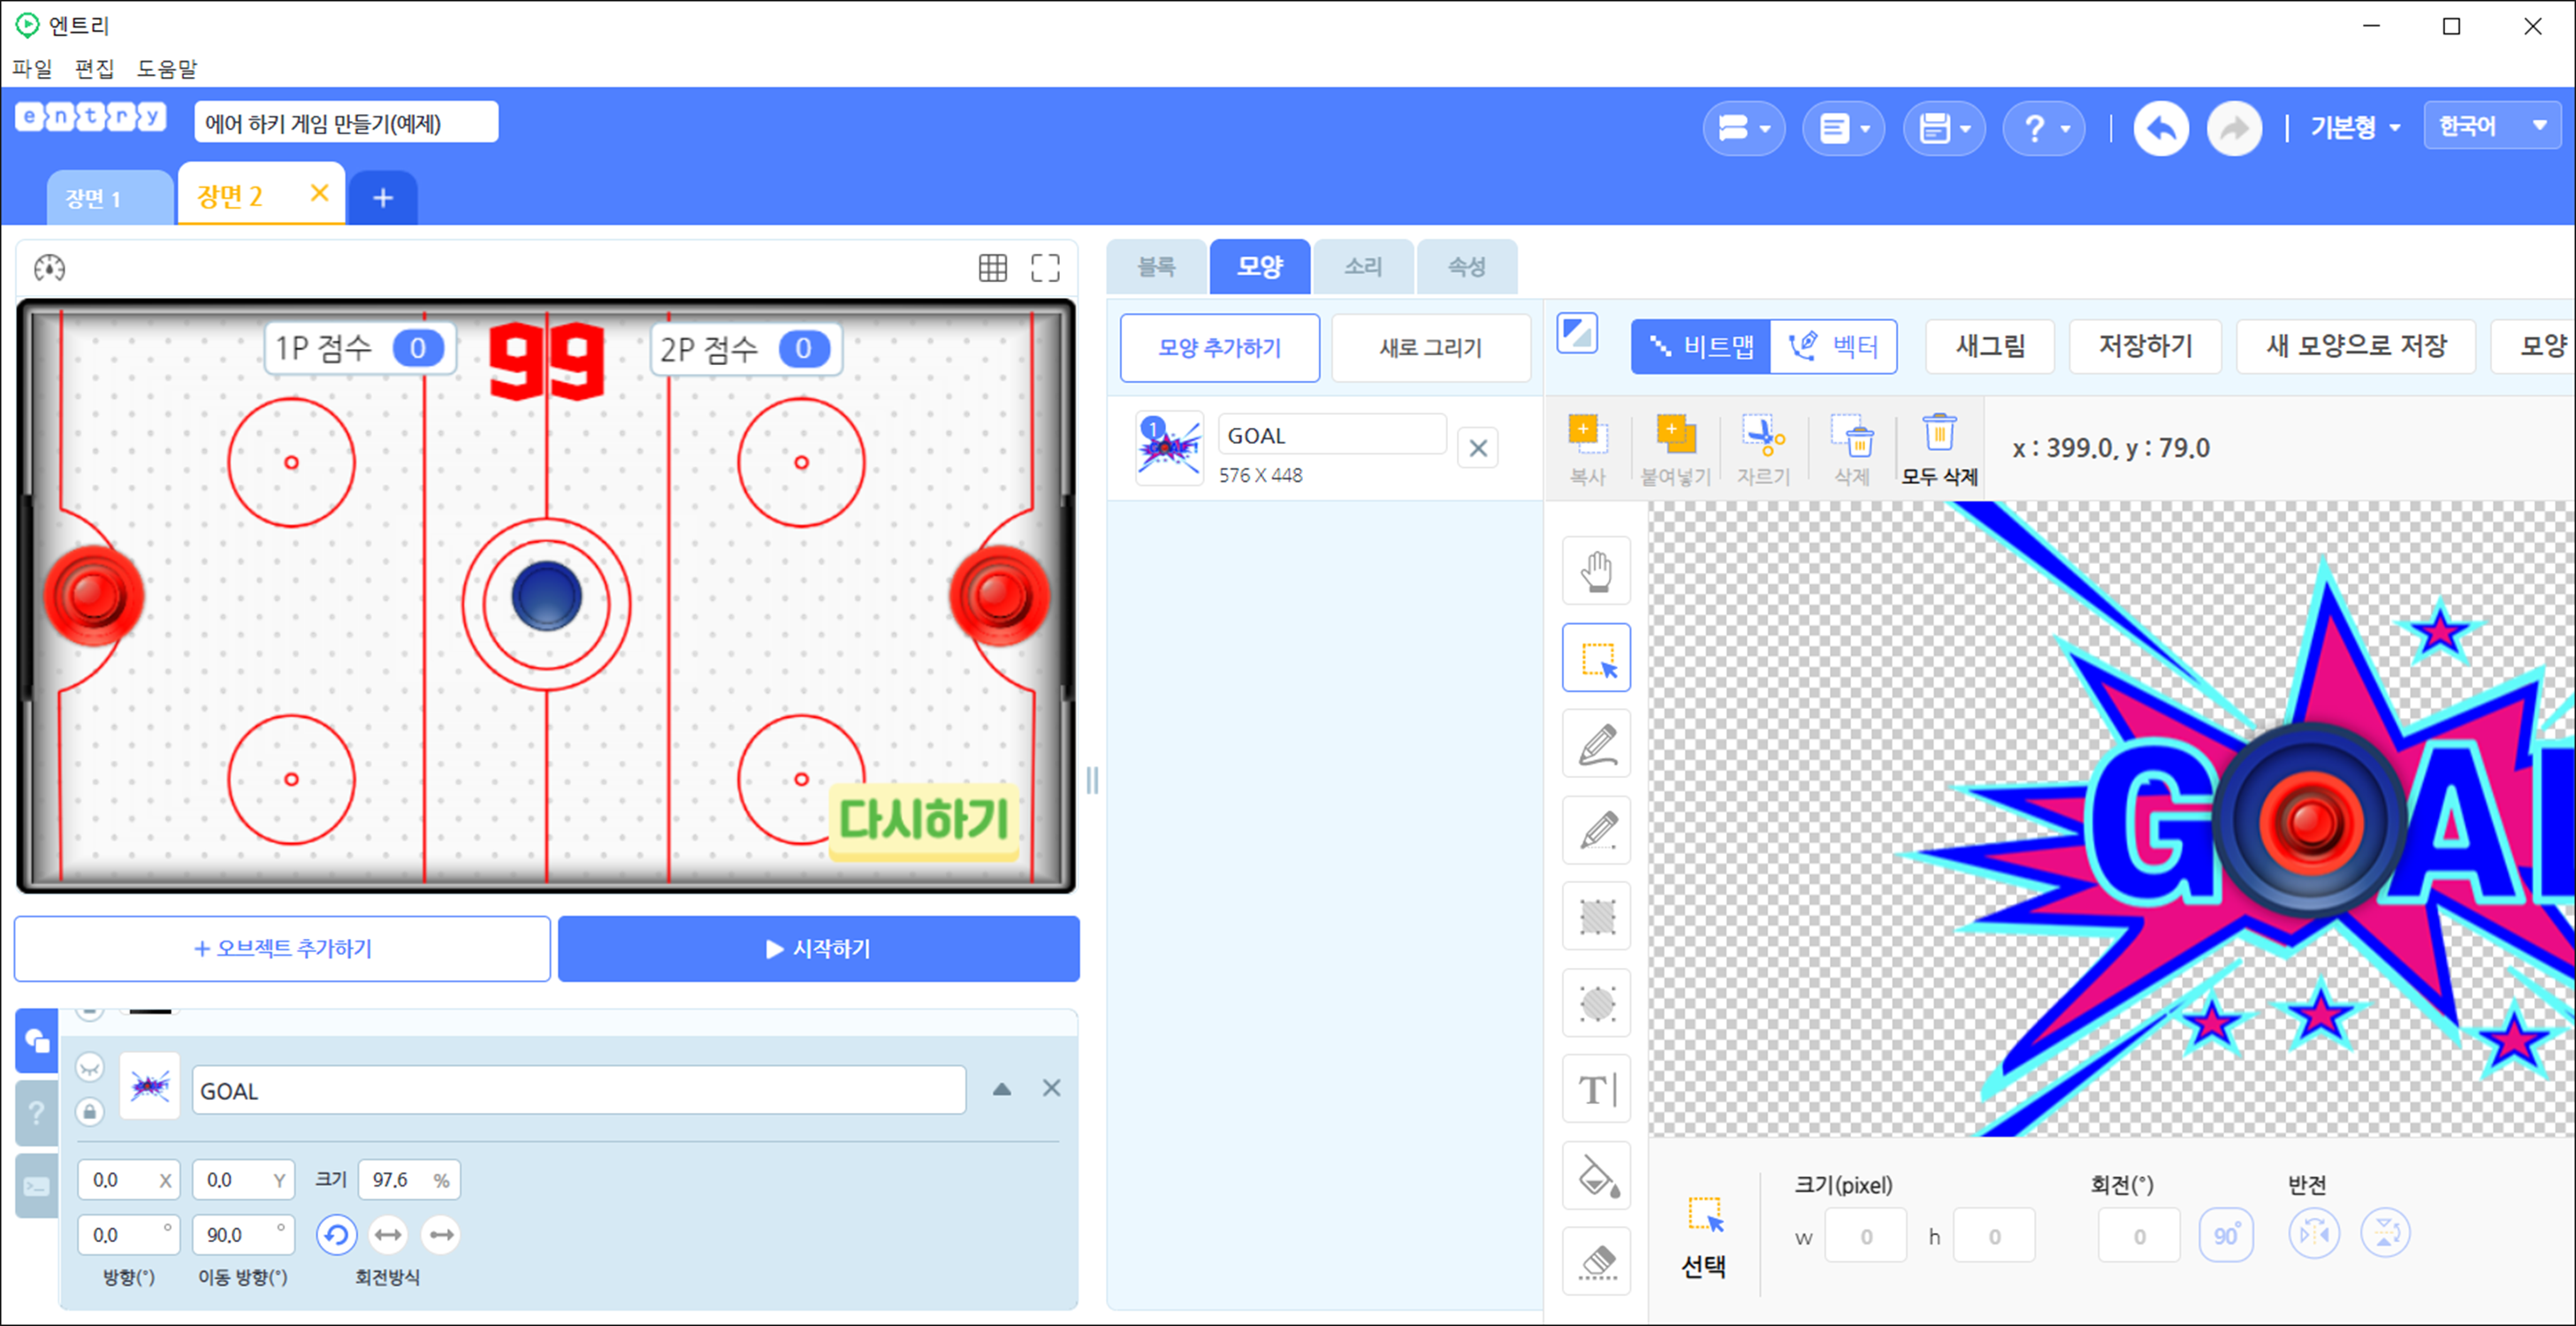Click the undo arrow button

tap(2160, 128)
